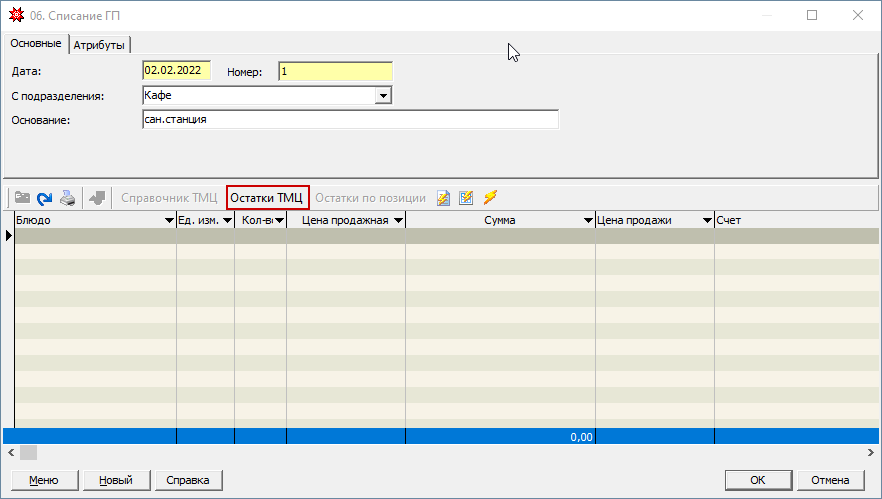Click the blue refresh arrow icon
The height and width of the screenshot is (499, 882).
pyautogui.click(x=44, y=198)
